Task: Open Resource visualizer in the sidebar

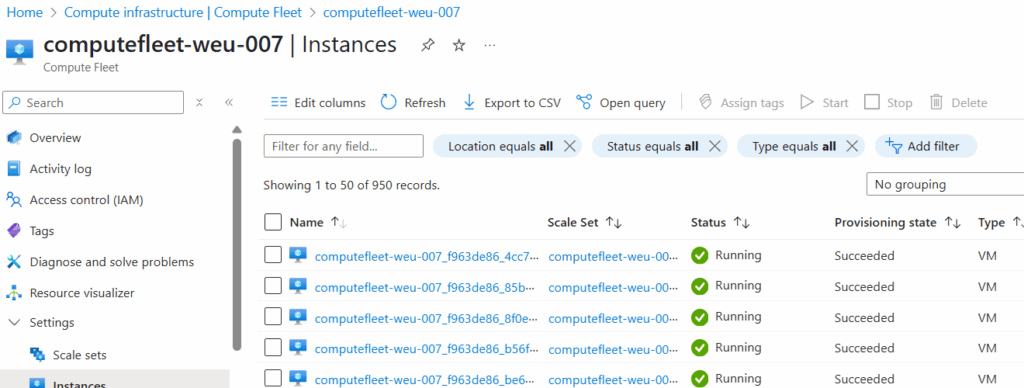Action: [x=82, y=293]
